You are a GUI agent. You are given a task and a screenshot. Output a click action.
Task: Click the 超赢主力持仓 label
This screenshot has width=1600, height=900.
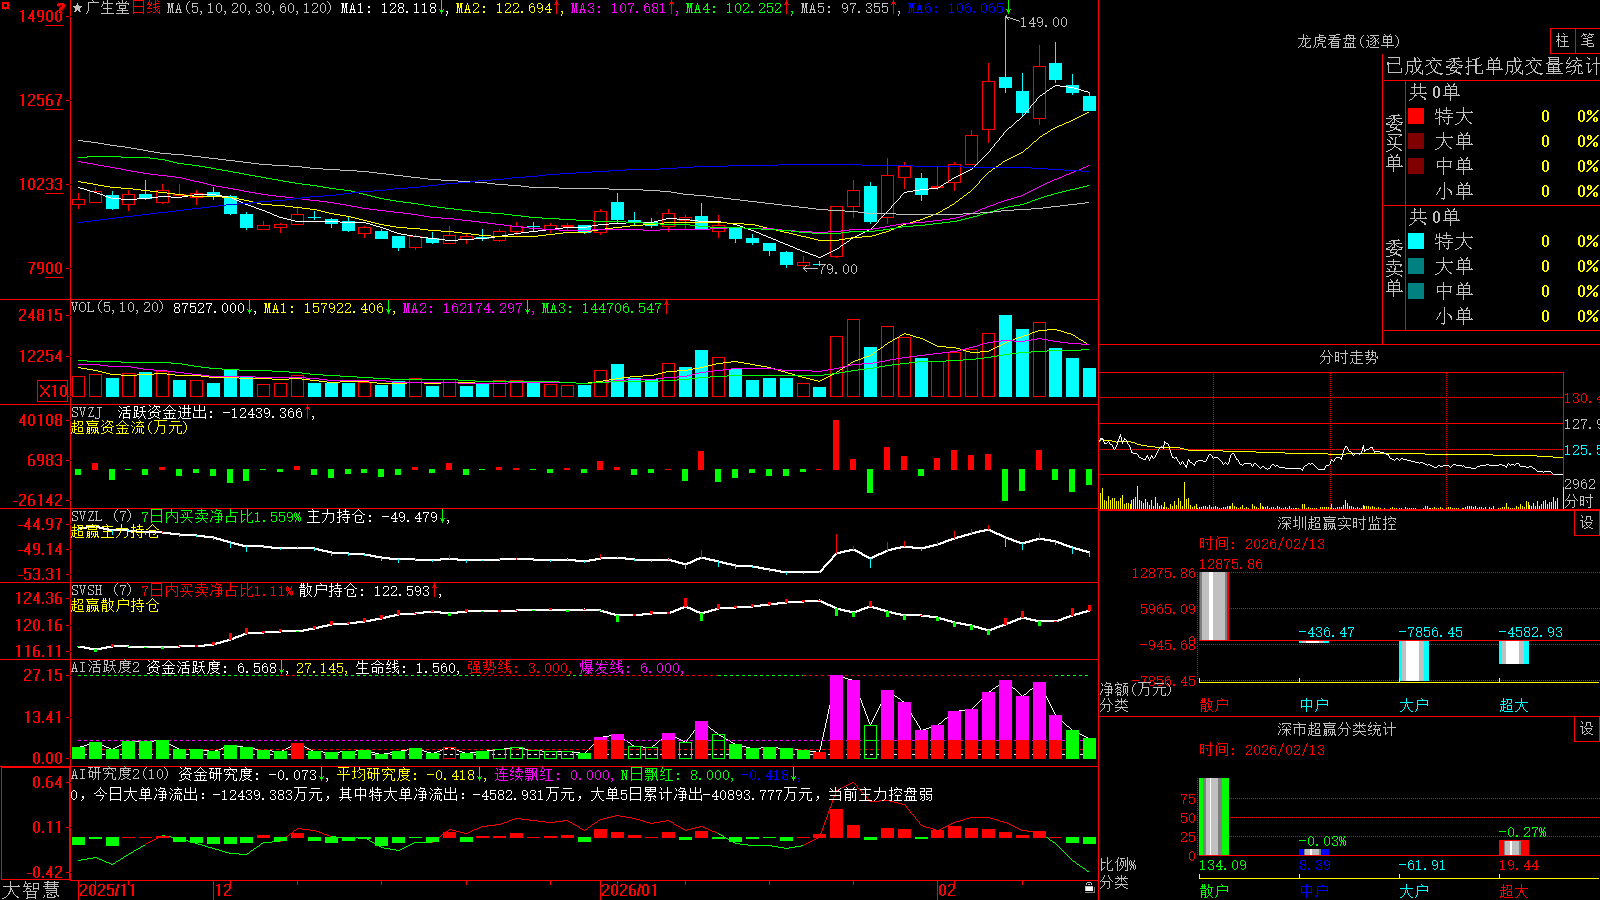115,531
